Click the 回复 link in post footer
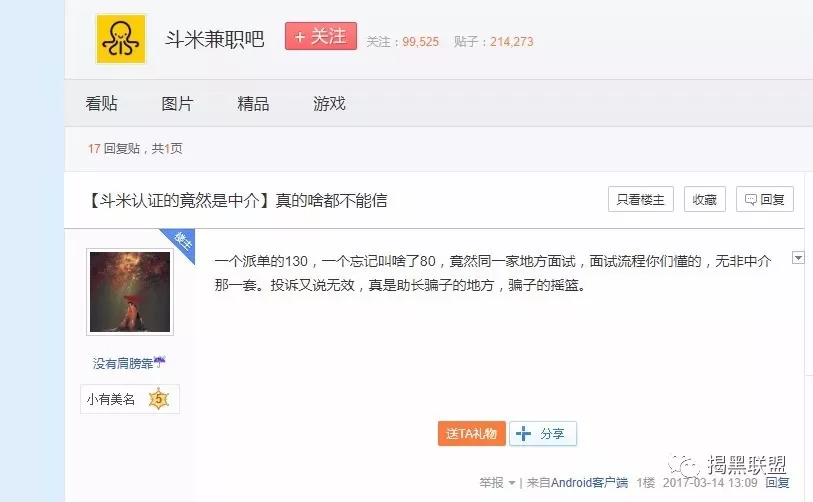This screenshot has height=502, width=813. [x=777, y=483]
